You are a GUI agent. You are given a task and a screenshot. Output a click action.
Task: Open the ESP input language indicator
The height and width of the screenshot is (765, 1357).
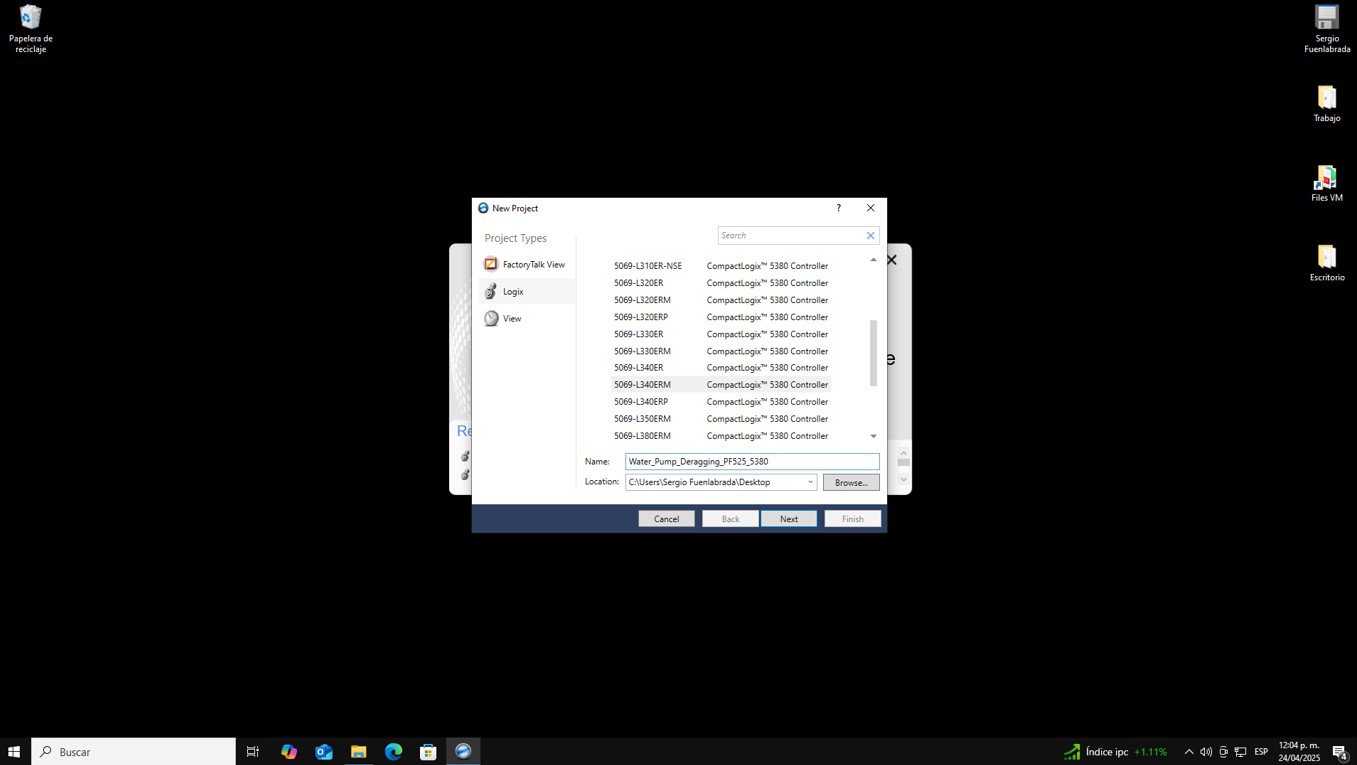[1261, 752]
